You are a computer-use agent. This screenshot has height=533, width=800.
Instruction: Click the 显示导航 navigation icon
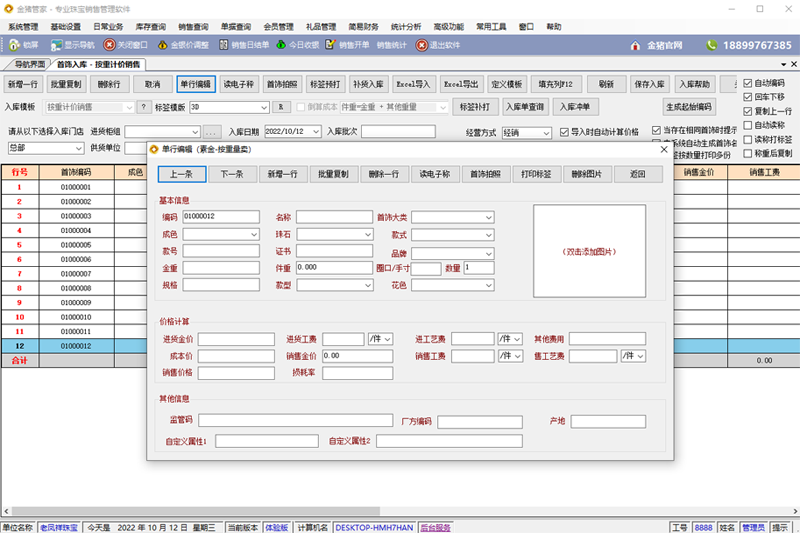[56, 45]
